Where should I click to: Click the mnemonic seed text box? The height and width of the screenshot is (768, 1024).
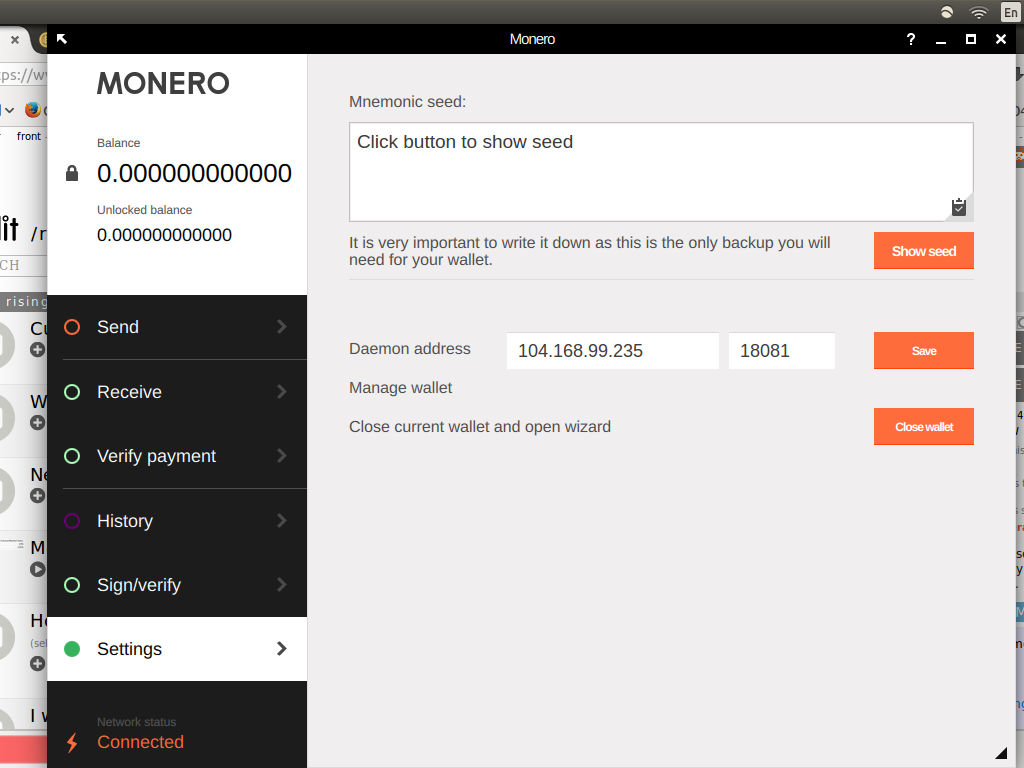click(661, 172)
